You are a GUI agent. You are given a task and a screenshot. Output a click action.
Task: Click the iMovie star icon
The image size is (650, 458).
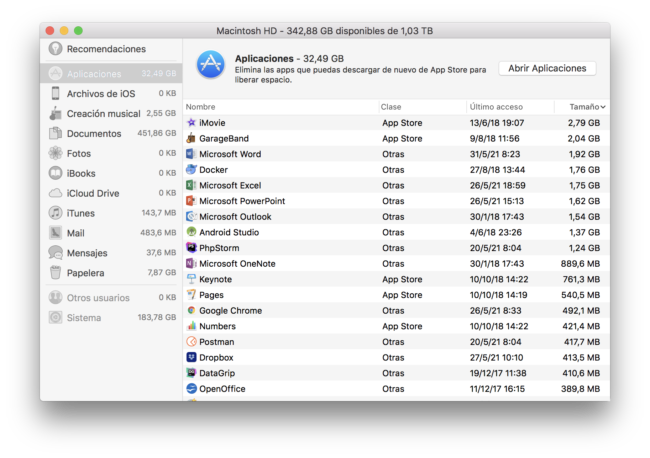click(191, 123)
